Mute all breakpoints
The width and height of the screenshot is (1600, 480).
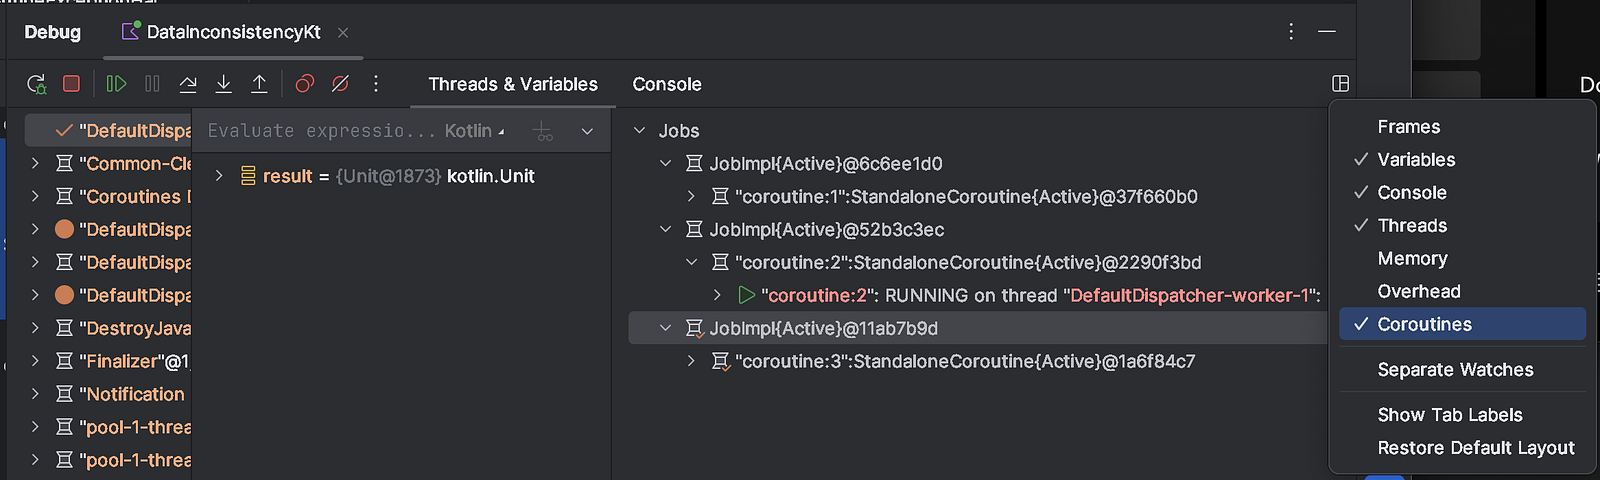tap(340, 84)
